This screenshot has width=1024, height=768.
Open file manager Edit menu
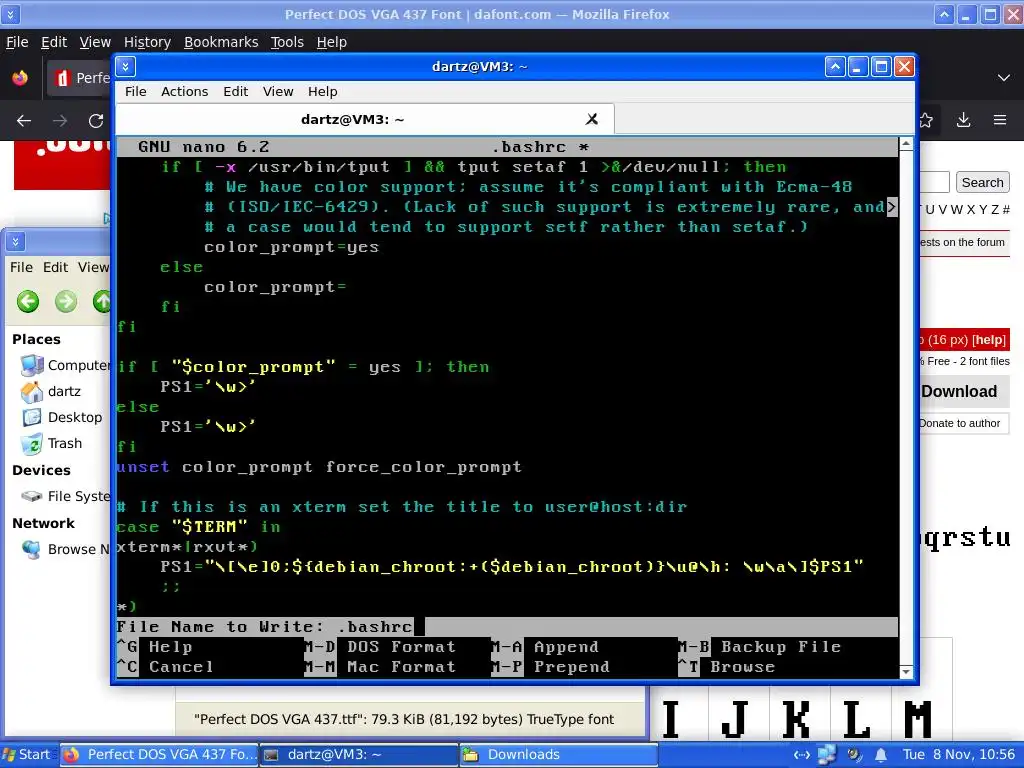pos(56,267)
